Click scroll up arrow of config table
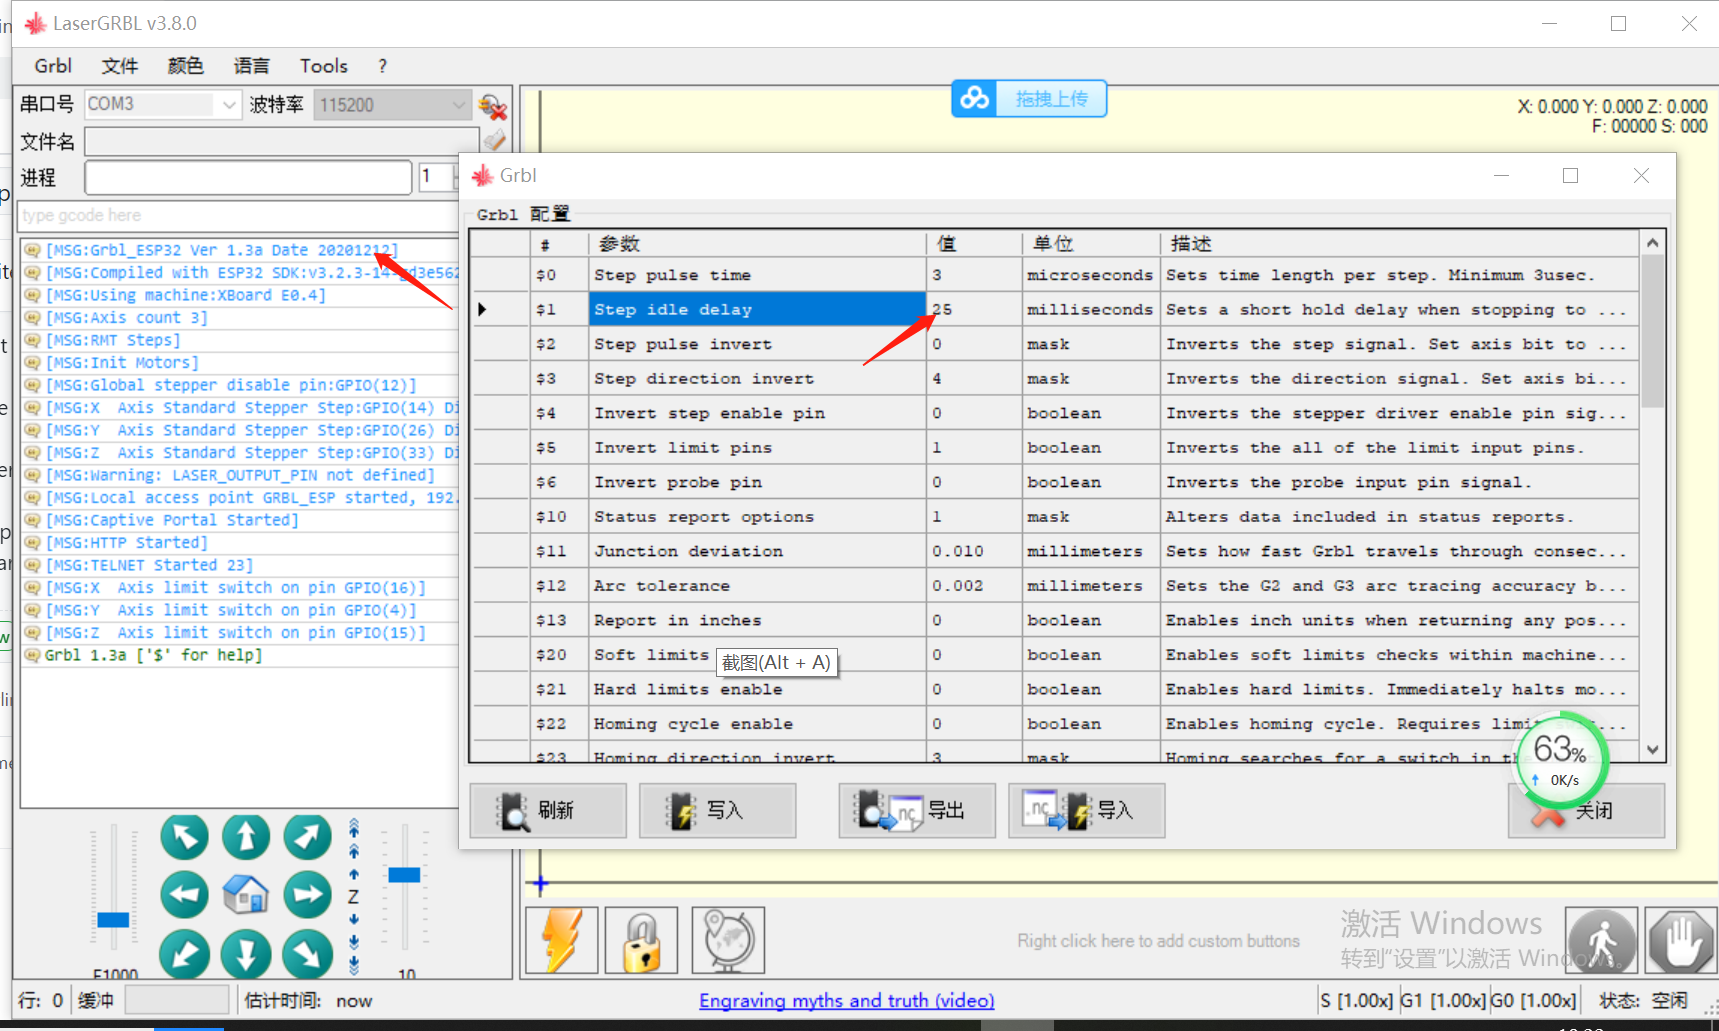This screenshot has width=1719, height=1031. (1652, 243)
